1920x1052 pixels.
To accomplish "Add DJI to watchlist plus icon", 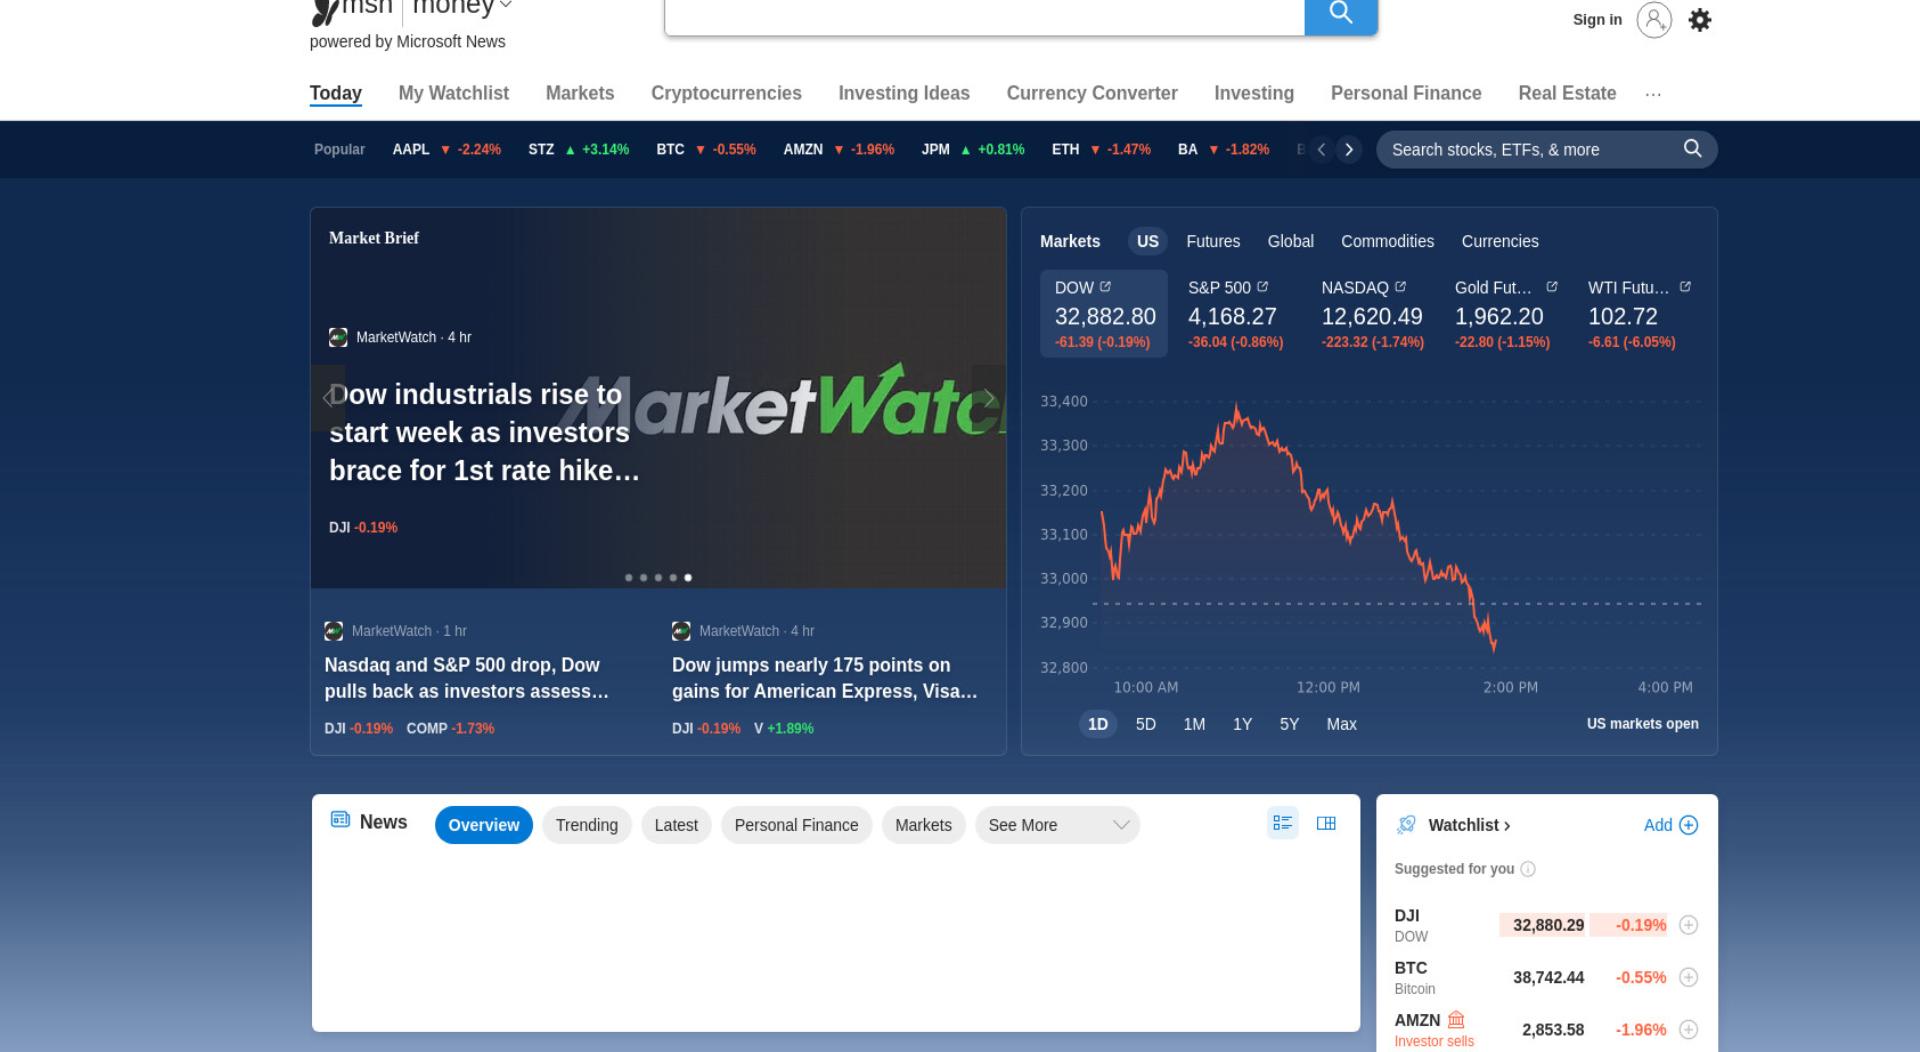I will (1689, 925).
